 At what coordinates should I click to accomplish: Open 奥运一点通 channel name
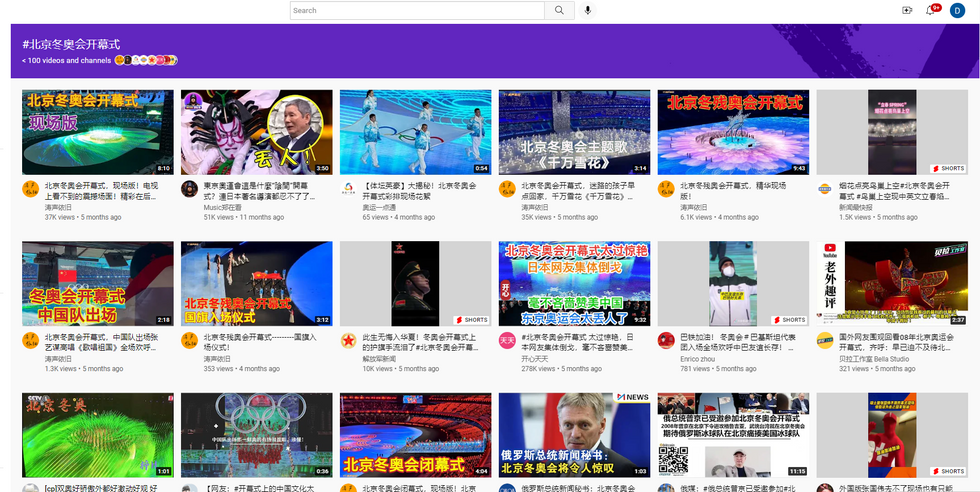[x=378, y=207]
